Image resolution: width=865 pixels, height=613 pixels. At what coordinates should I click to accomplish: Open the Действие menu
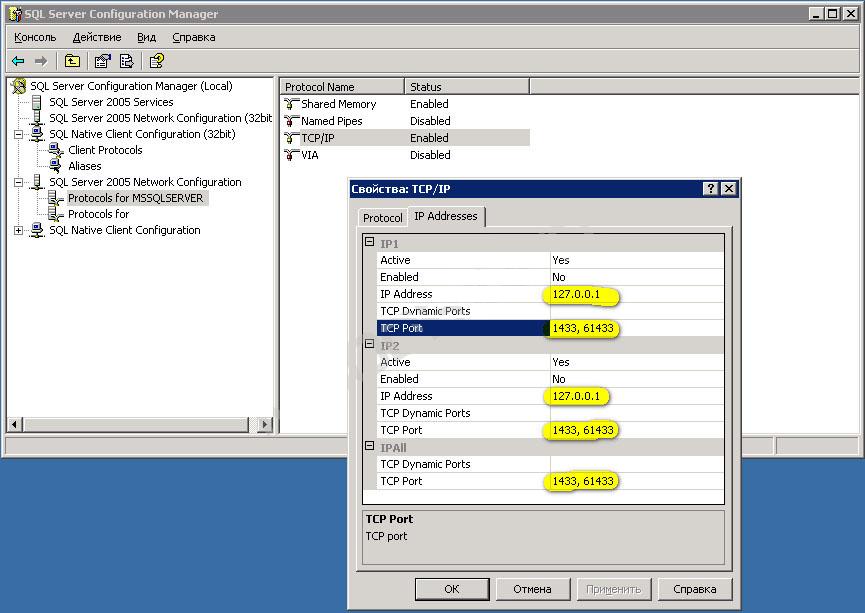pyautogui.click(x=97, y=37)
